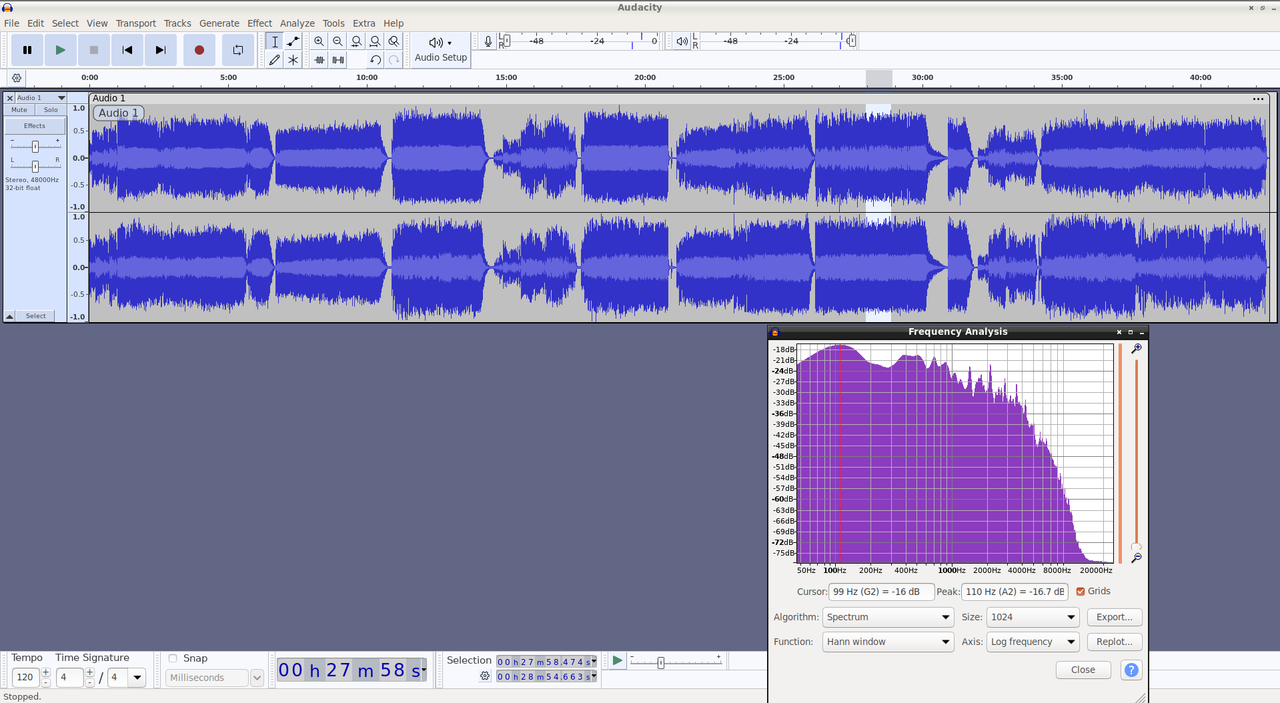Click the zoom-in magnifier in Frequency Analysis
The image size is (1280, 703).
pyautogui.click(x=1136, y=349)
